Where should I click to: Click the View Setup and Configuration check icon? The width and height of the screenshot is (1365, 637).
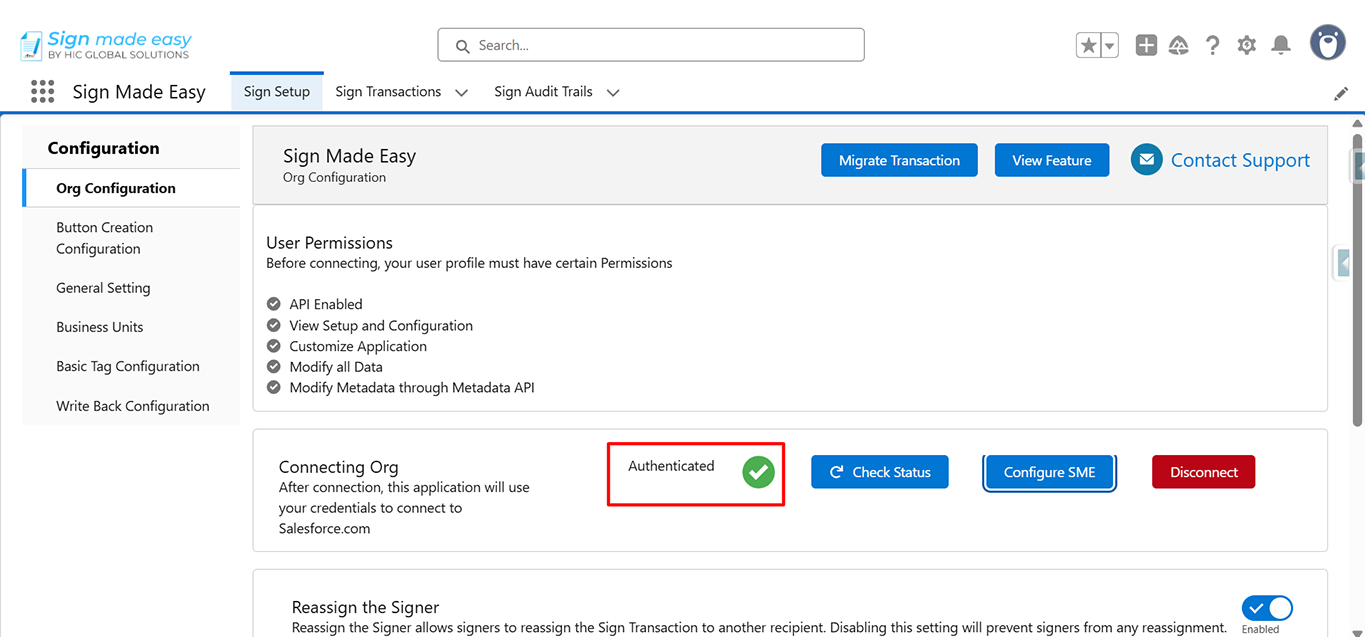pos(274,325)
